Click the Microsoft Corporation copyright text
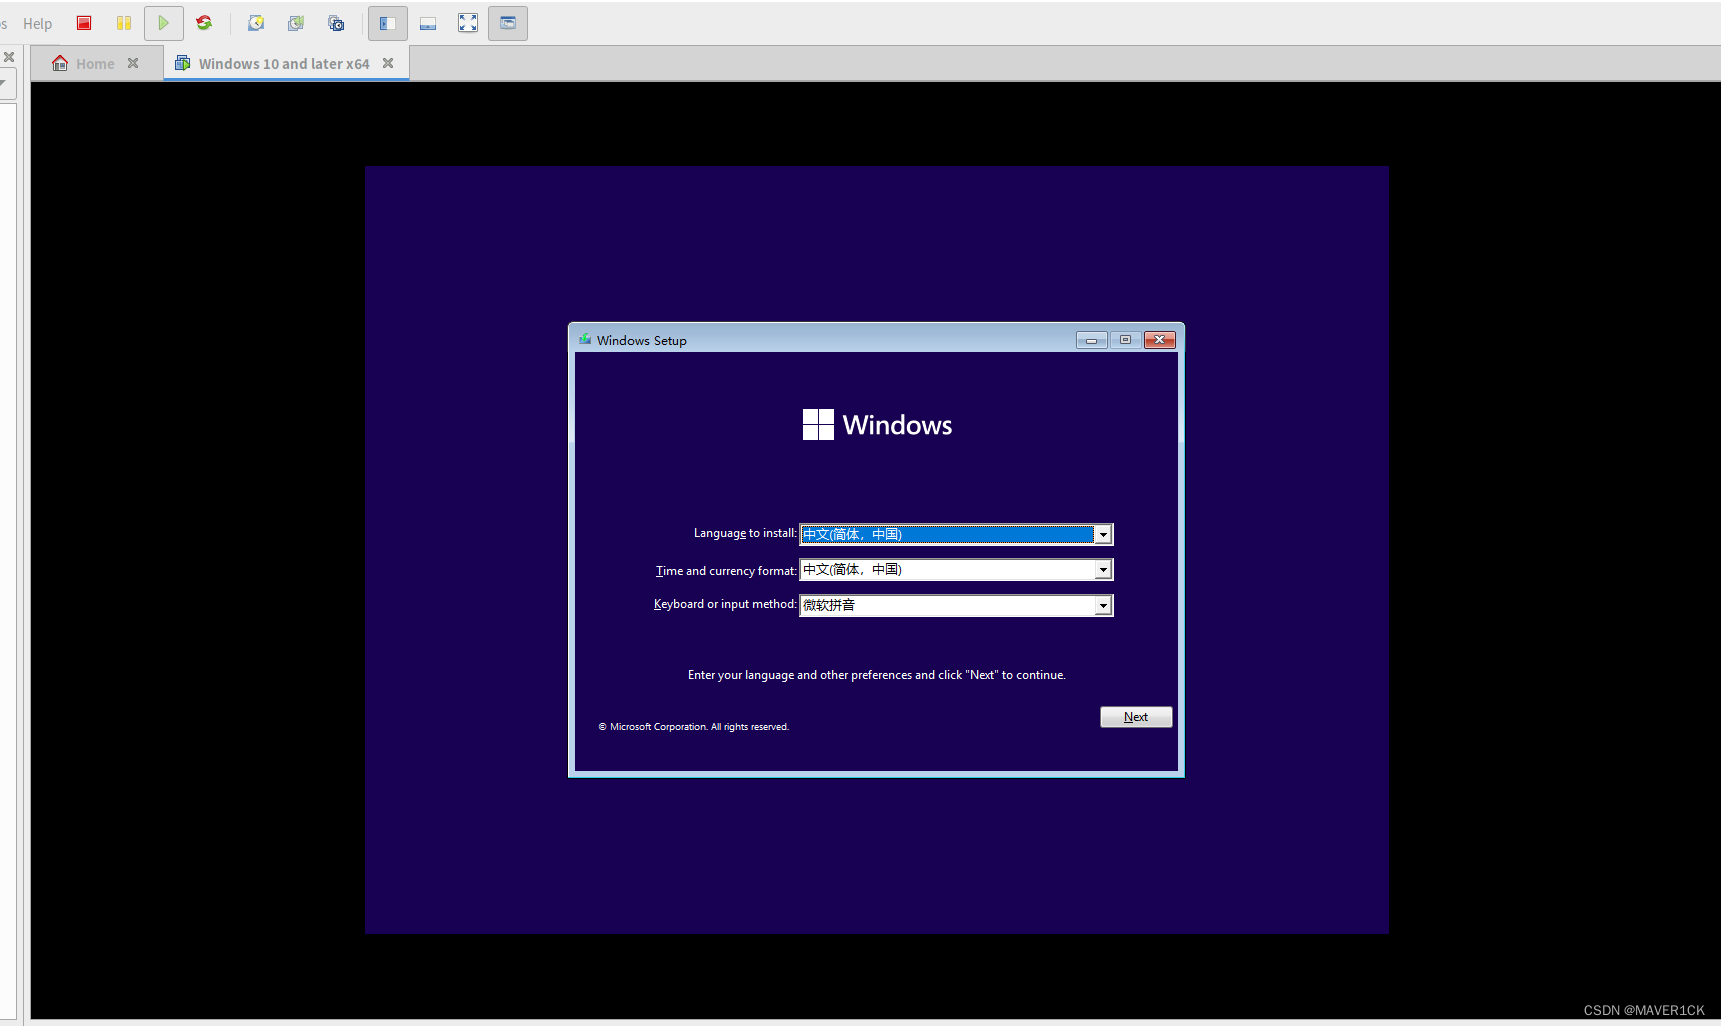1721x1026 pixels. (x=694, y=727)
